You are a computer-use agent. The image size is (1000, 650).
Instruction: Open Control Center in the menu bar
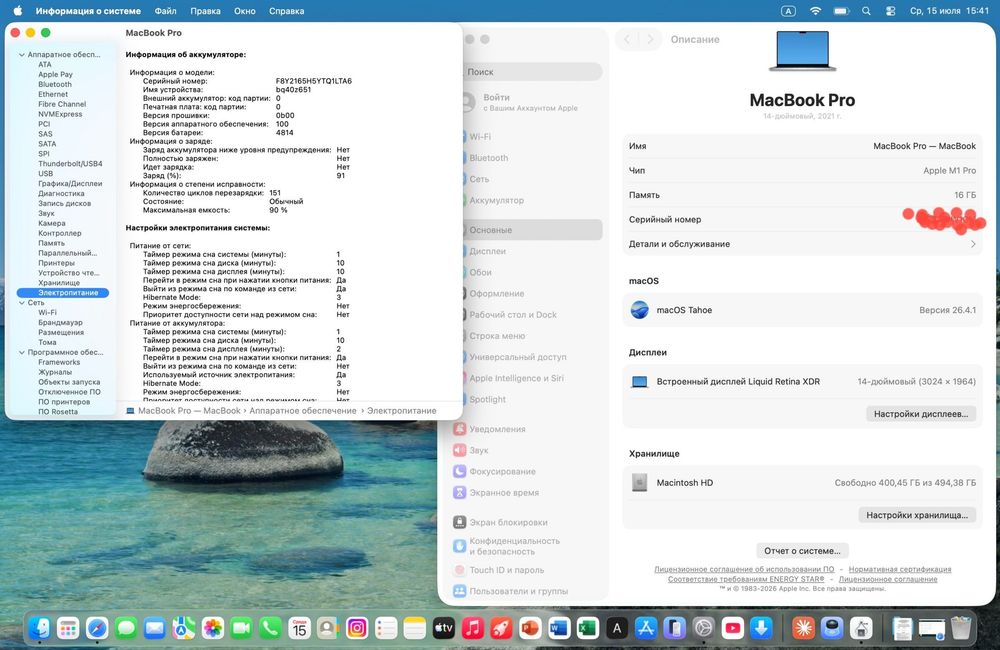(891, 11)
